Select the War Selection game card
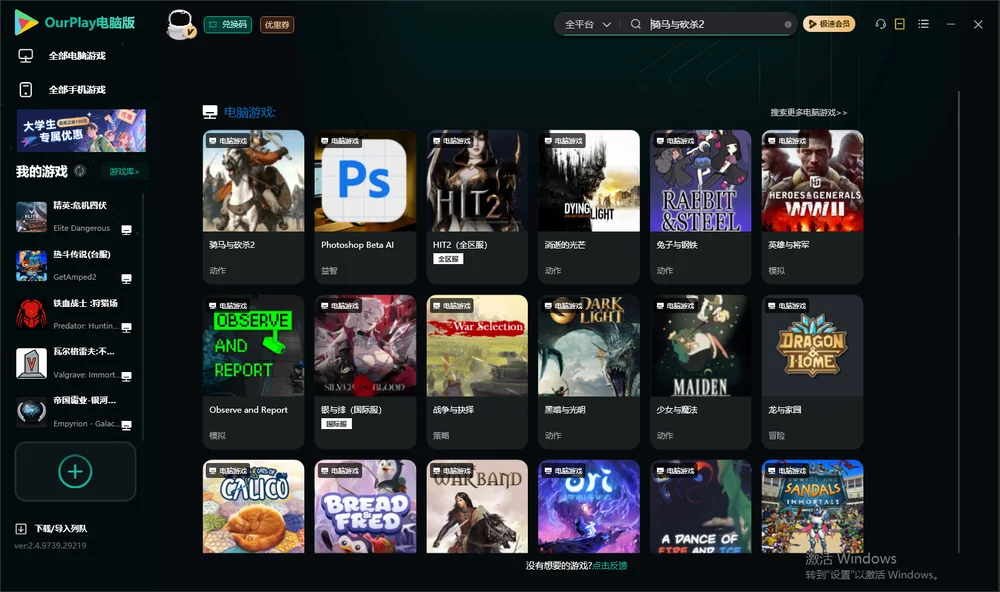 (x=477, y=372)
